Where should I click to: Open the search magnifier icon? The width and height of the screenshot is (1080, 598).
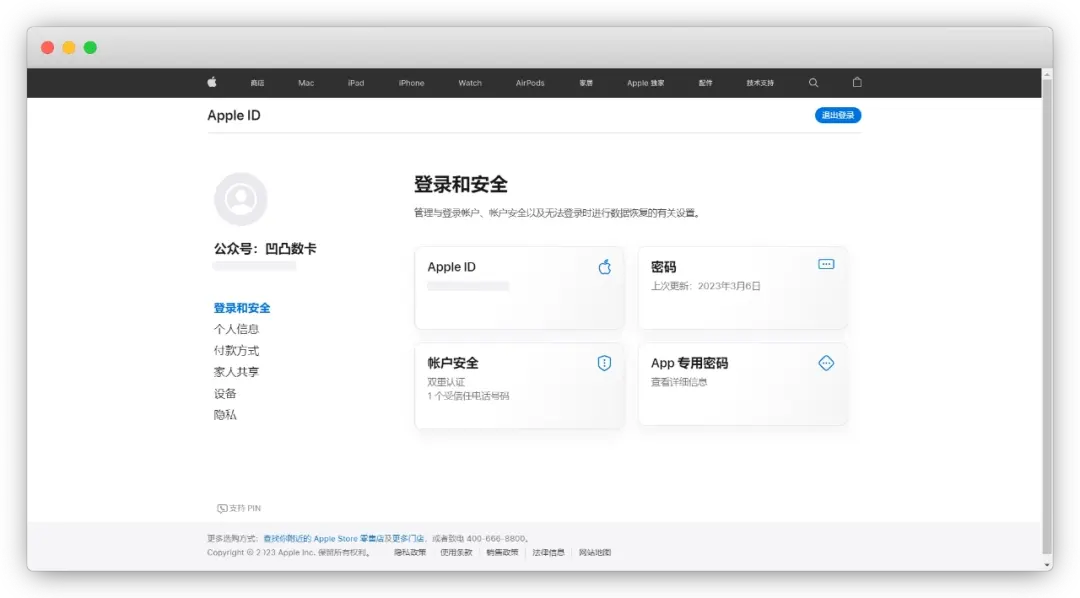tap(813, 83)
